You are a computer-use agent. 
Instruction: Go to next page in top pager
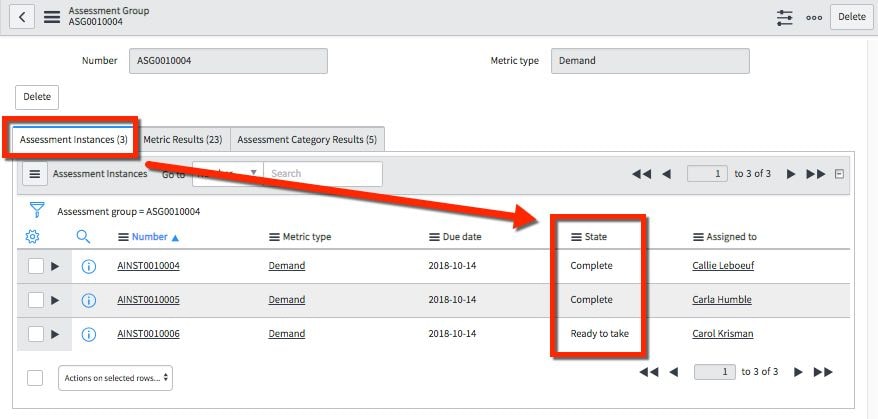[x=791, y=174]
